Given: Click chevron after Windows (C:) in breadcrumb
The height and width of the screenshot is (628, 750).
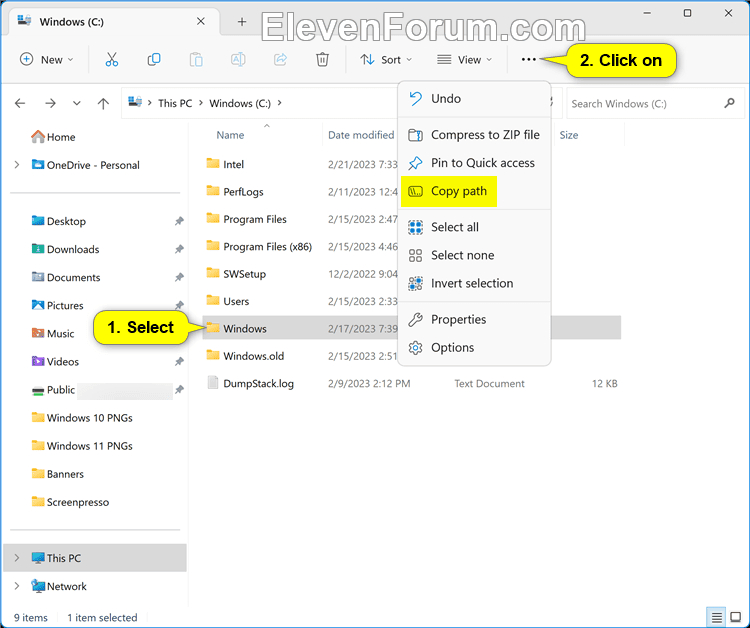Looking at the screenshot, I should [x=279, y=103].
